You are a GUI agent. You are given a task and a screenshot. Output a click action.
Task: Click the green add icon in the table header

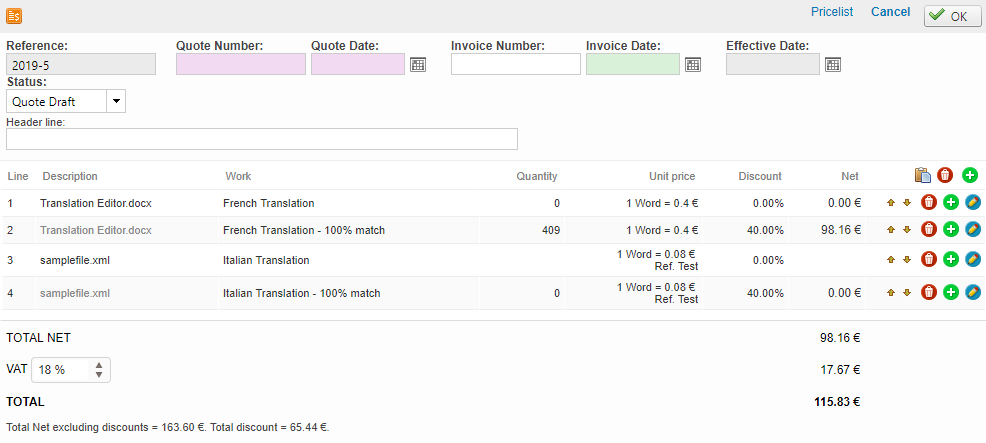point(969,176)
